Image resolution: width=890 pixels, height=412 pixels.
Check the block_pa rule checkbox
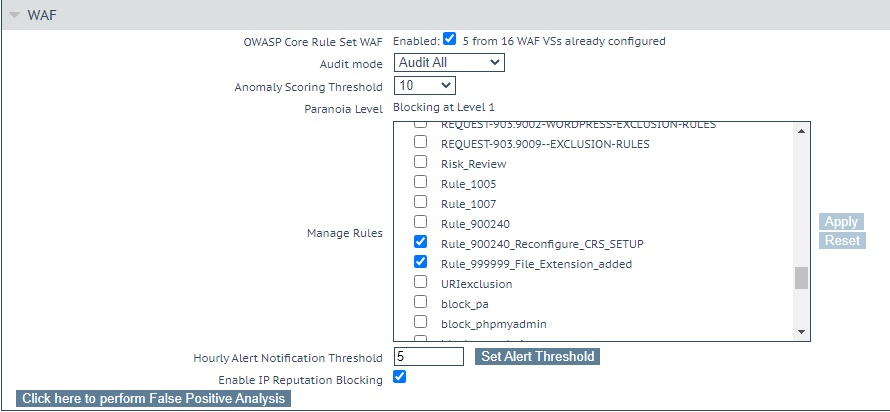420,302
